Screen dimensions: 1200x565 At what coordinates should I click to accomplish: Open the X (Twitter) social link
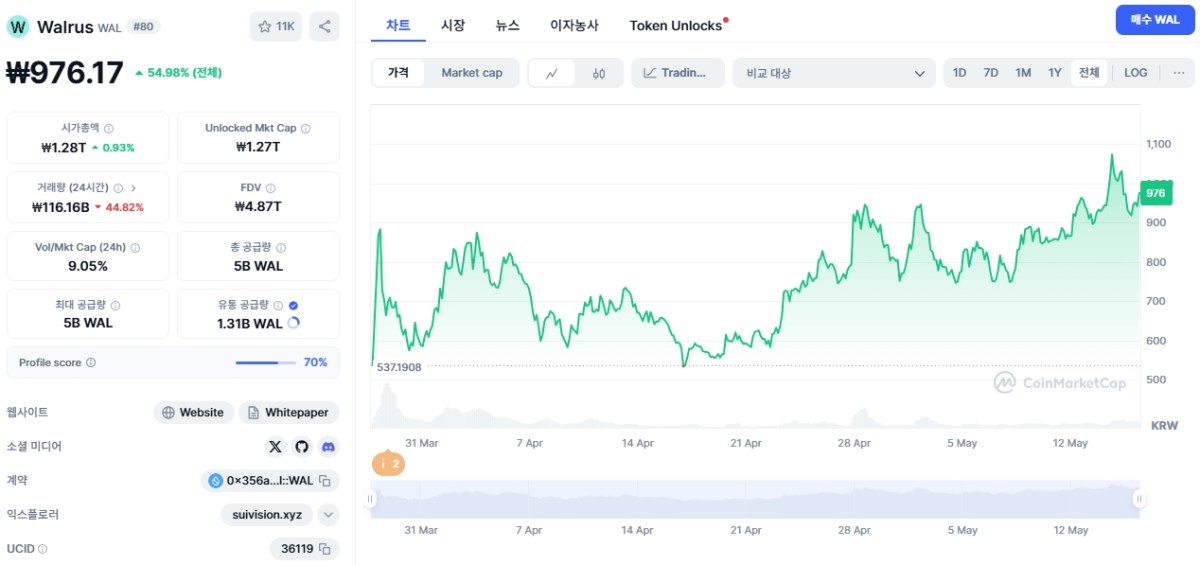point(275,447)
